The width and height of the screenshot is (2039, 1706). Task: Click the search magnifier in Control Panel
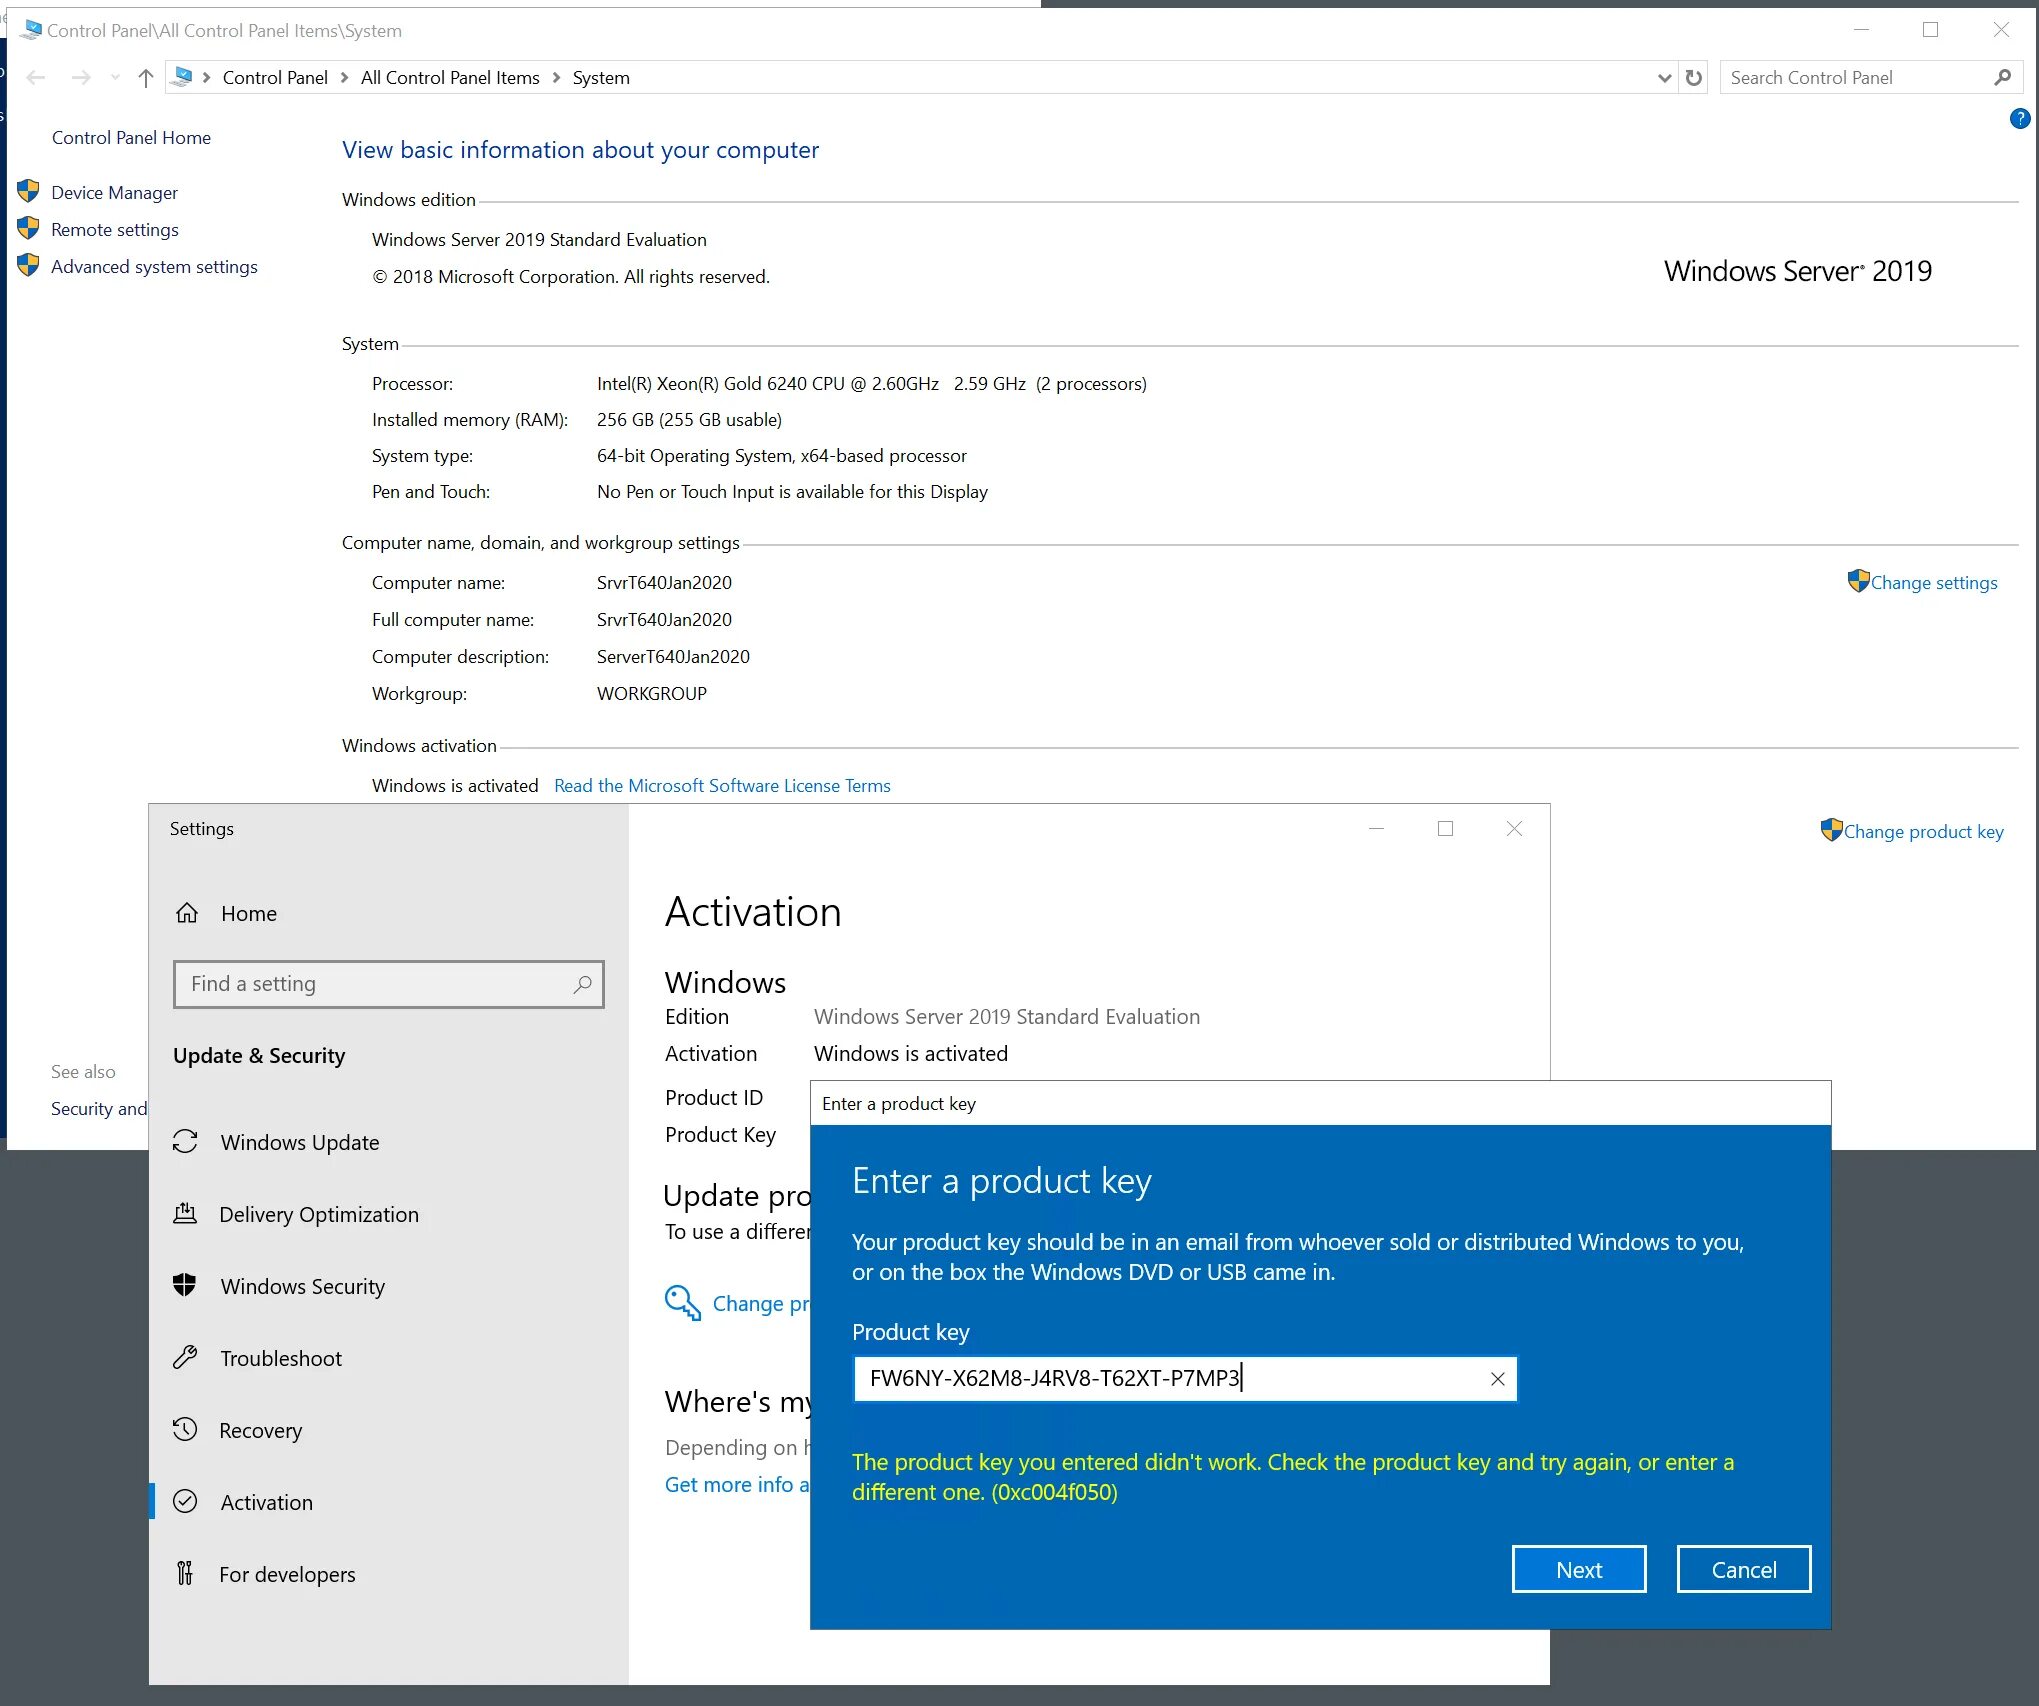tap(2002, 77)
